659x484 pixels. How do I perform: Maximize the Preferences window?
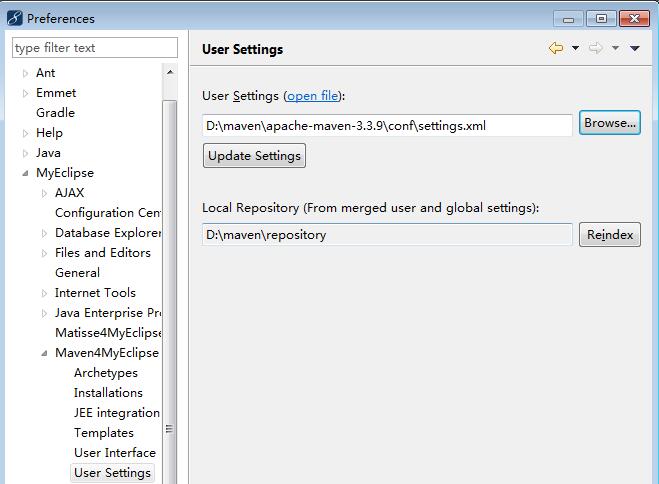601,19
